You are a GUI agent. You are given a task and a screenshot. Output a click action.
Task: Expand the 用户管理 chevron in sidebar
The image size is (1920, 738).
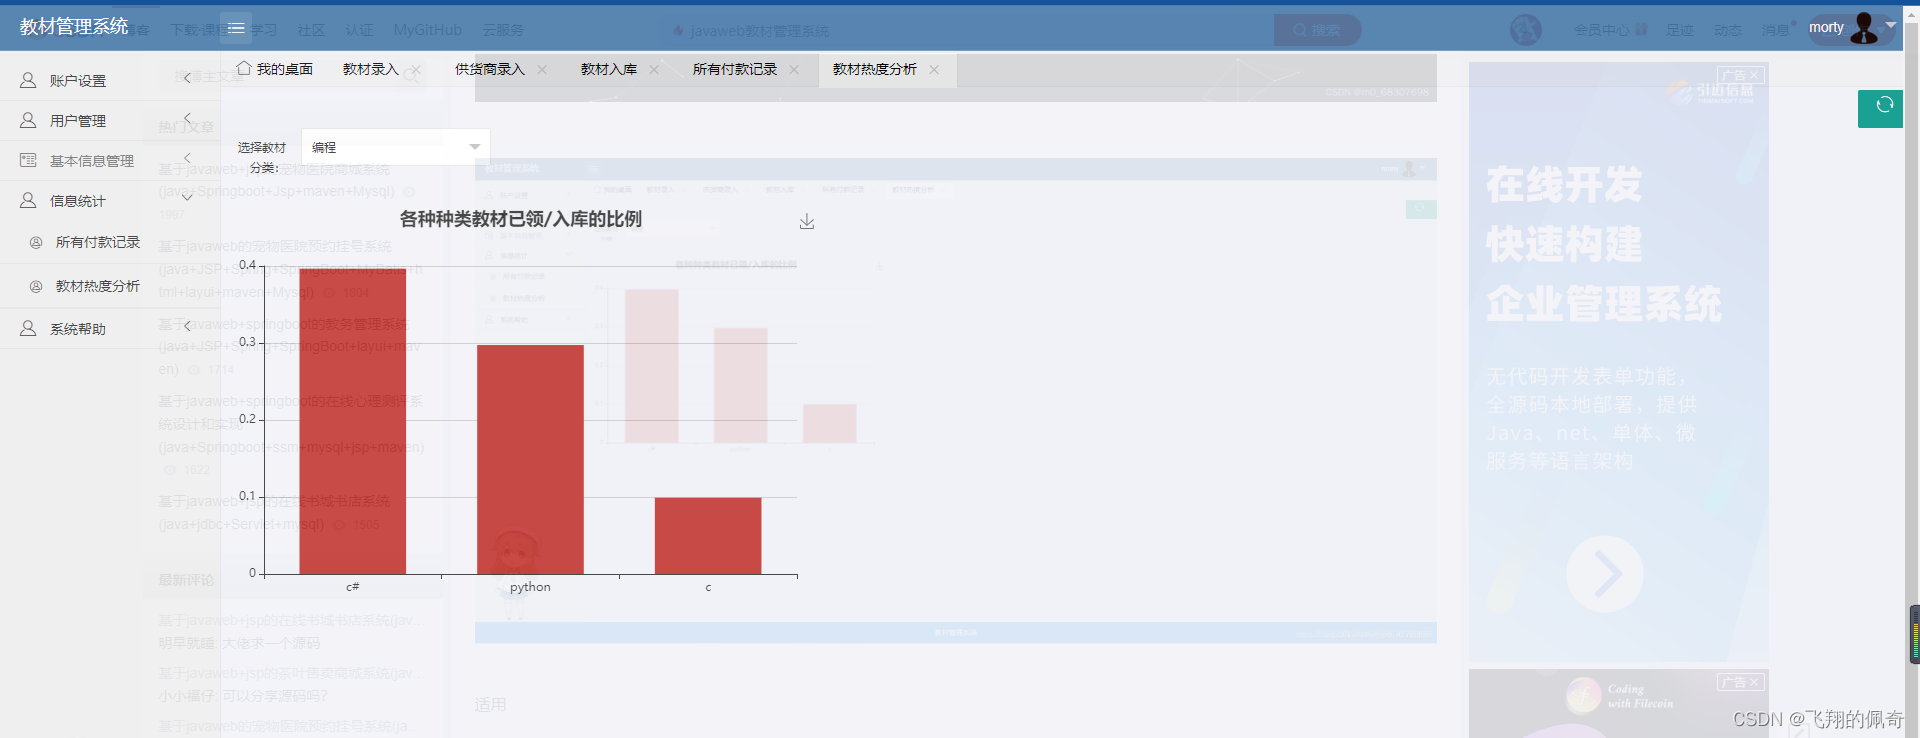click(x=187, y=118)
